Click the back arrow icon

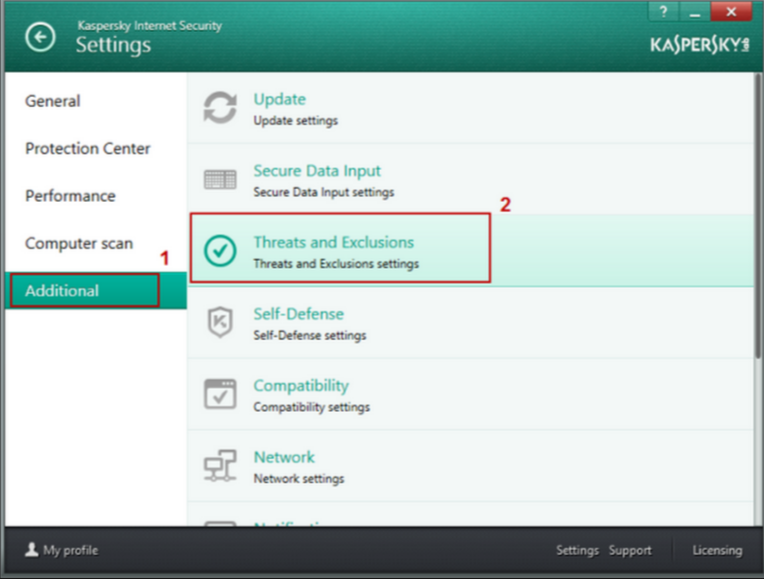tap(40, 37)
